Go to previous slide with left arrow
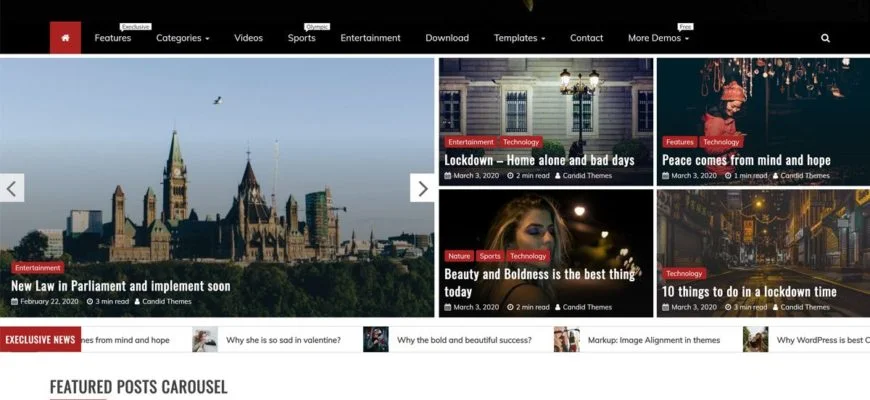The width and height of the screenshot is (870, 400). (x=12, y=188)
